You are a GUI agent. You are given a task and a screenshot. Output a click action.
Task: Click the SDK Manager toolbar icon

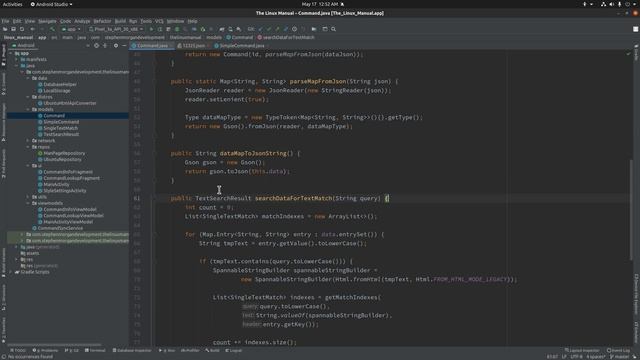point(239,29)
